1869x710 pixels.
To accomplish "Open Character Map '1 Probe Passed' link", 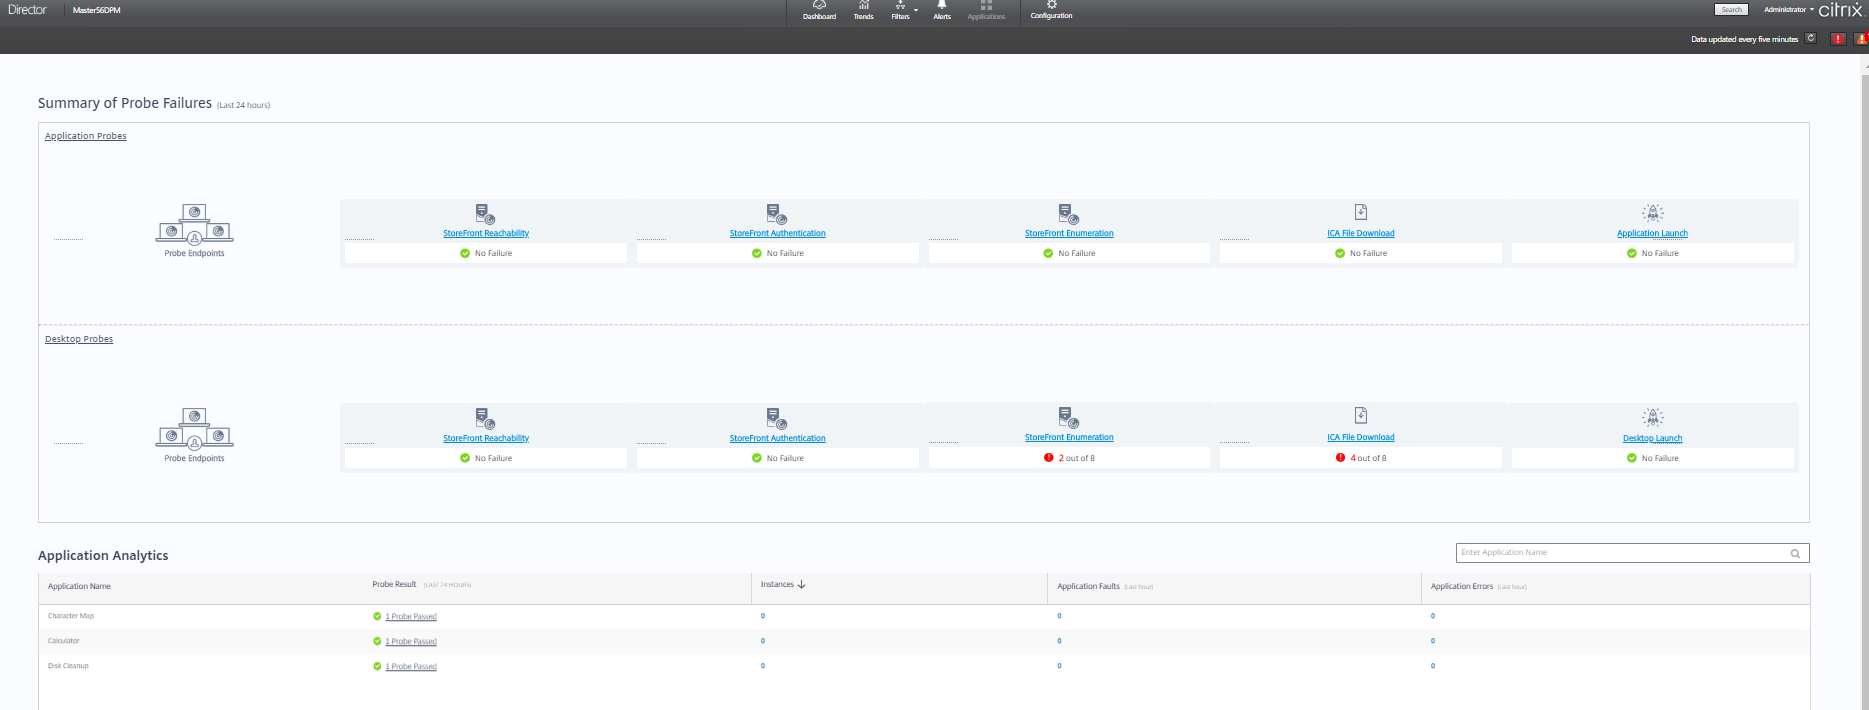I will [x=411, y=617].
